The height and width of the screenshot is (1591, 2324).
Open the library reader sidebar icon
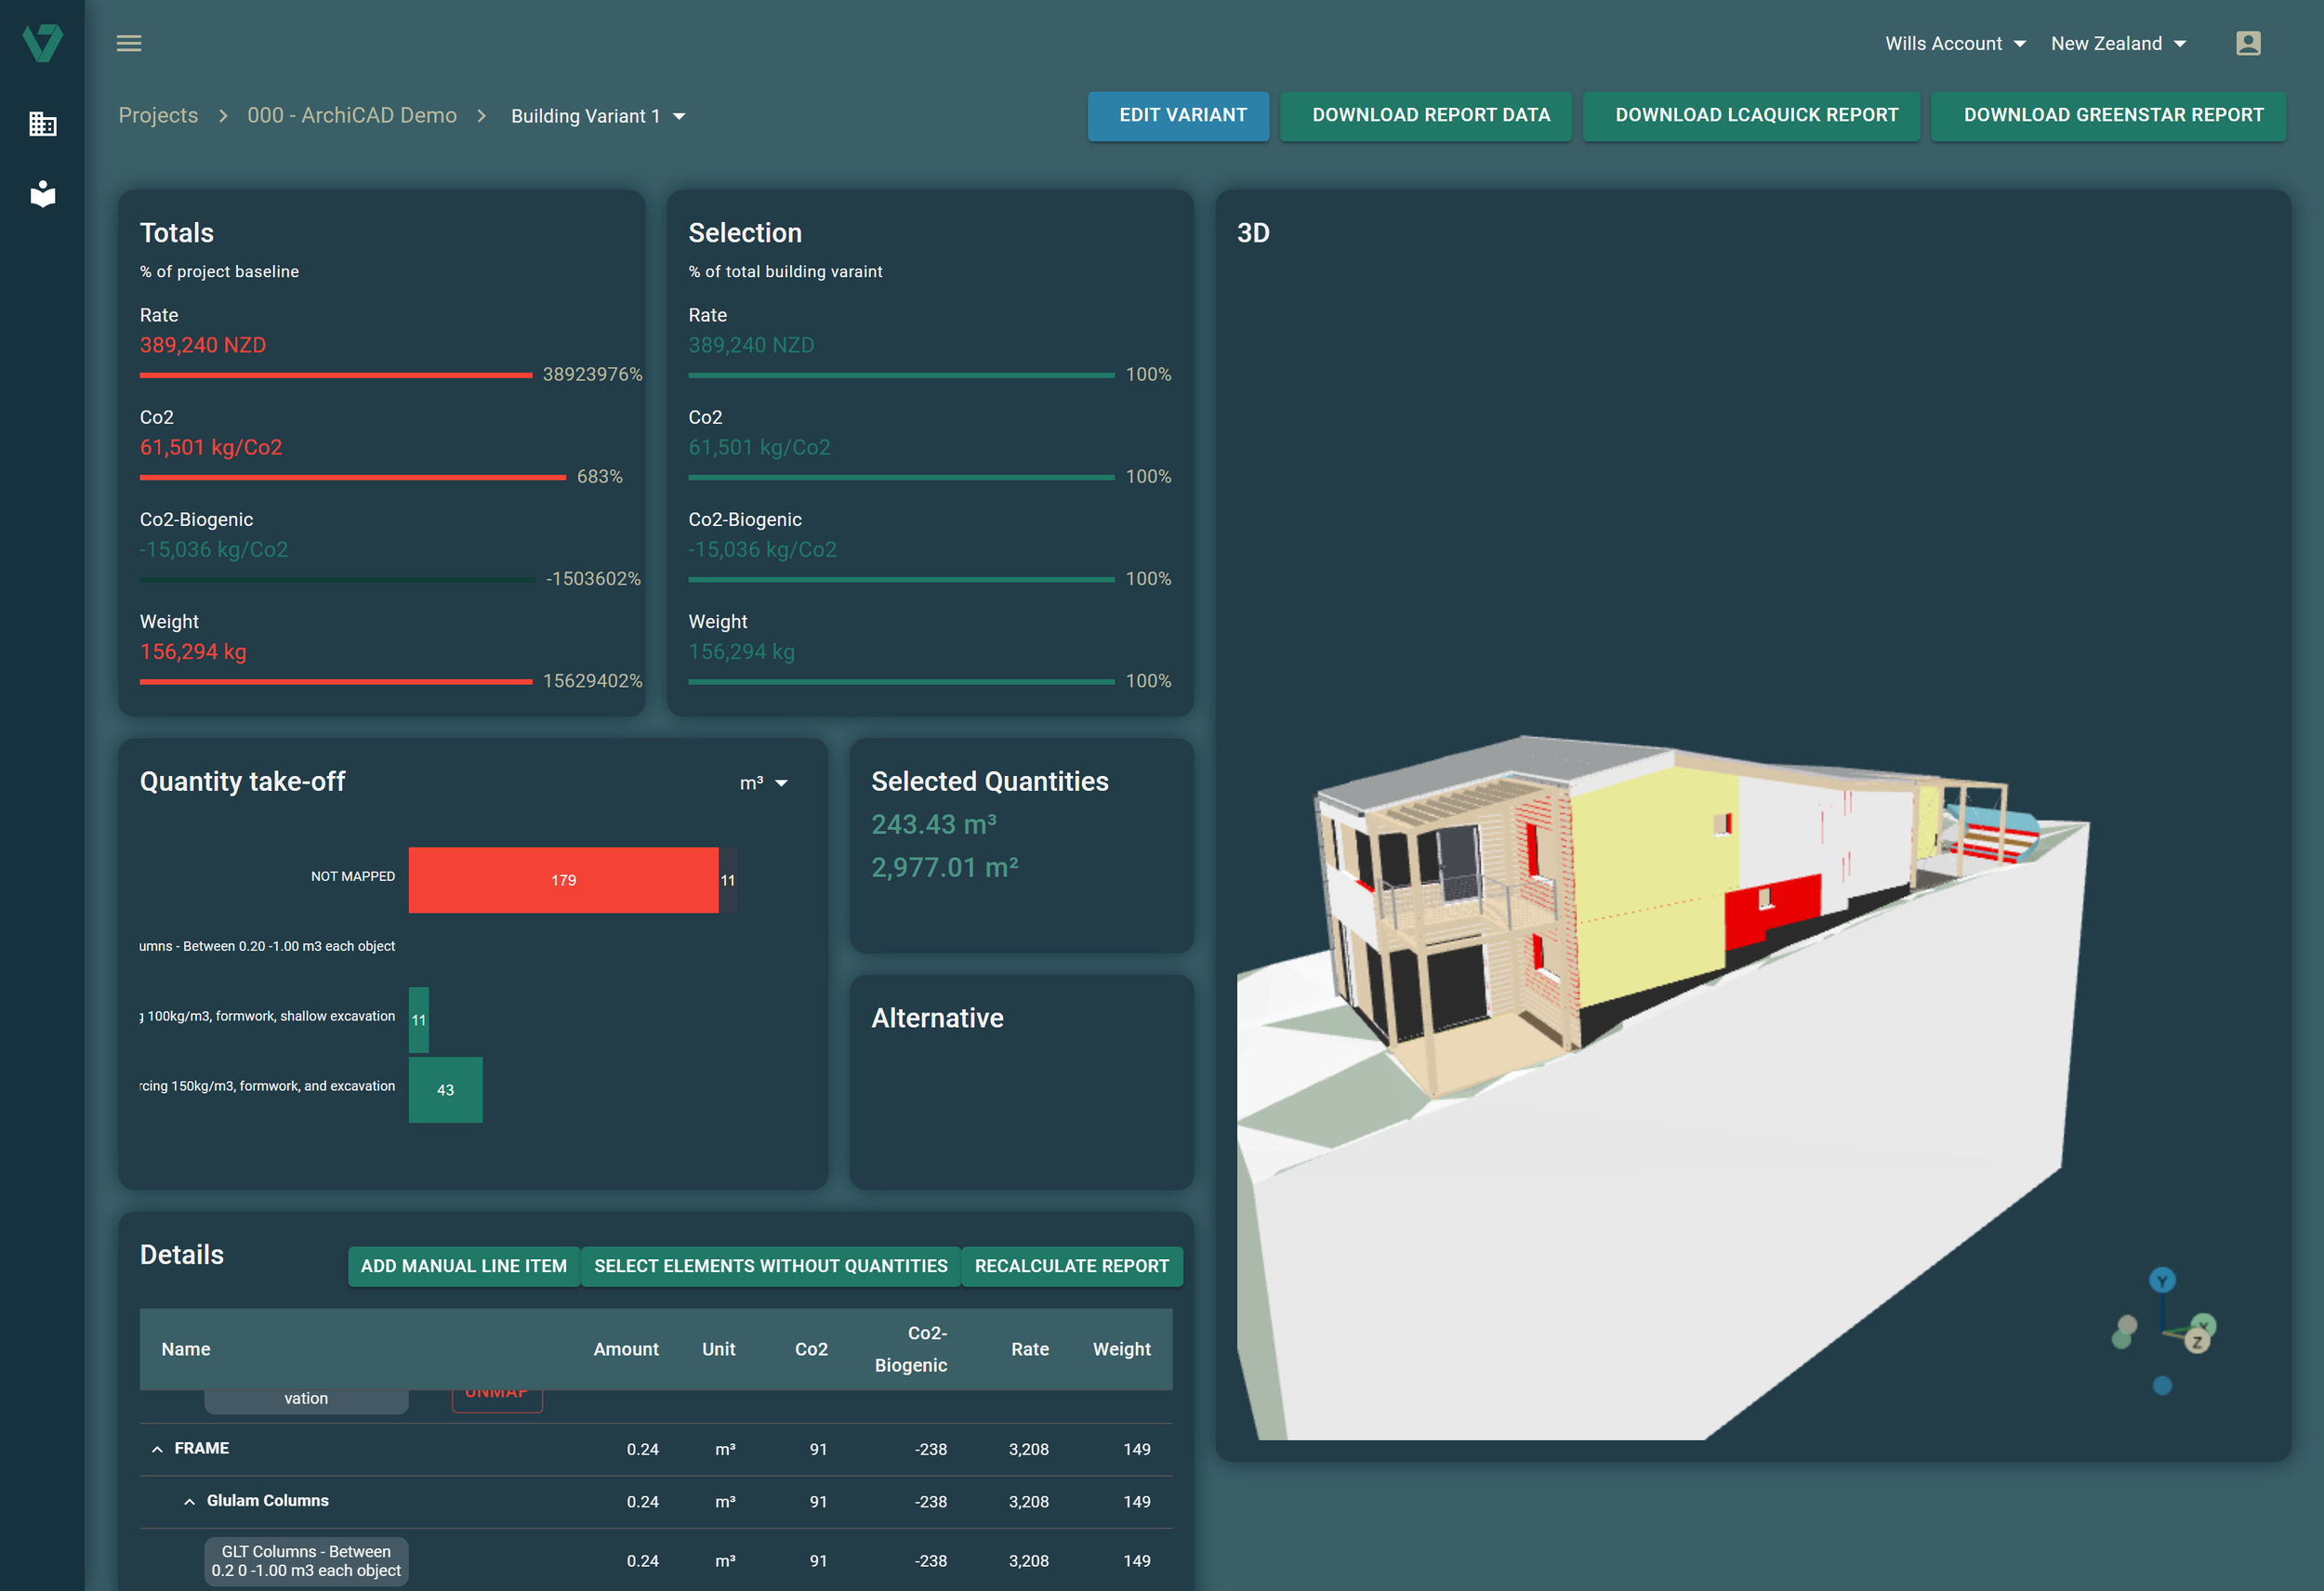42,193
